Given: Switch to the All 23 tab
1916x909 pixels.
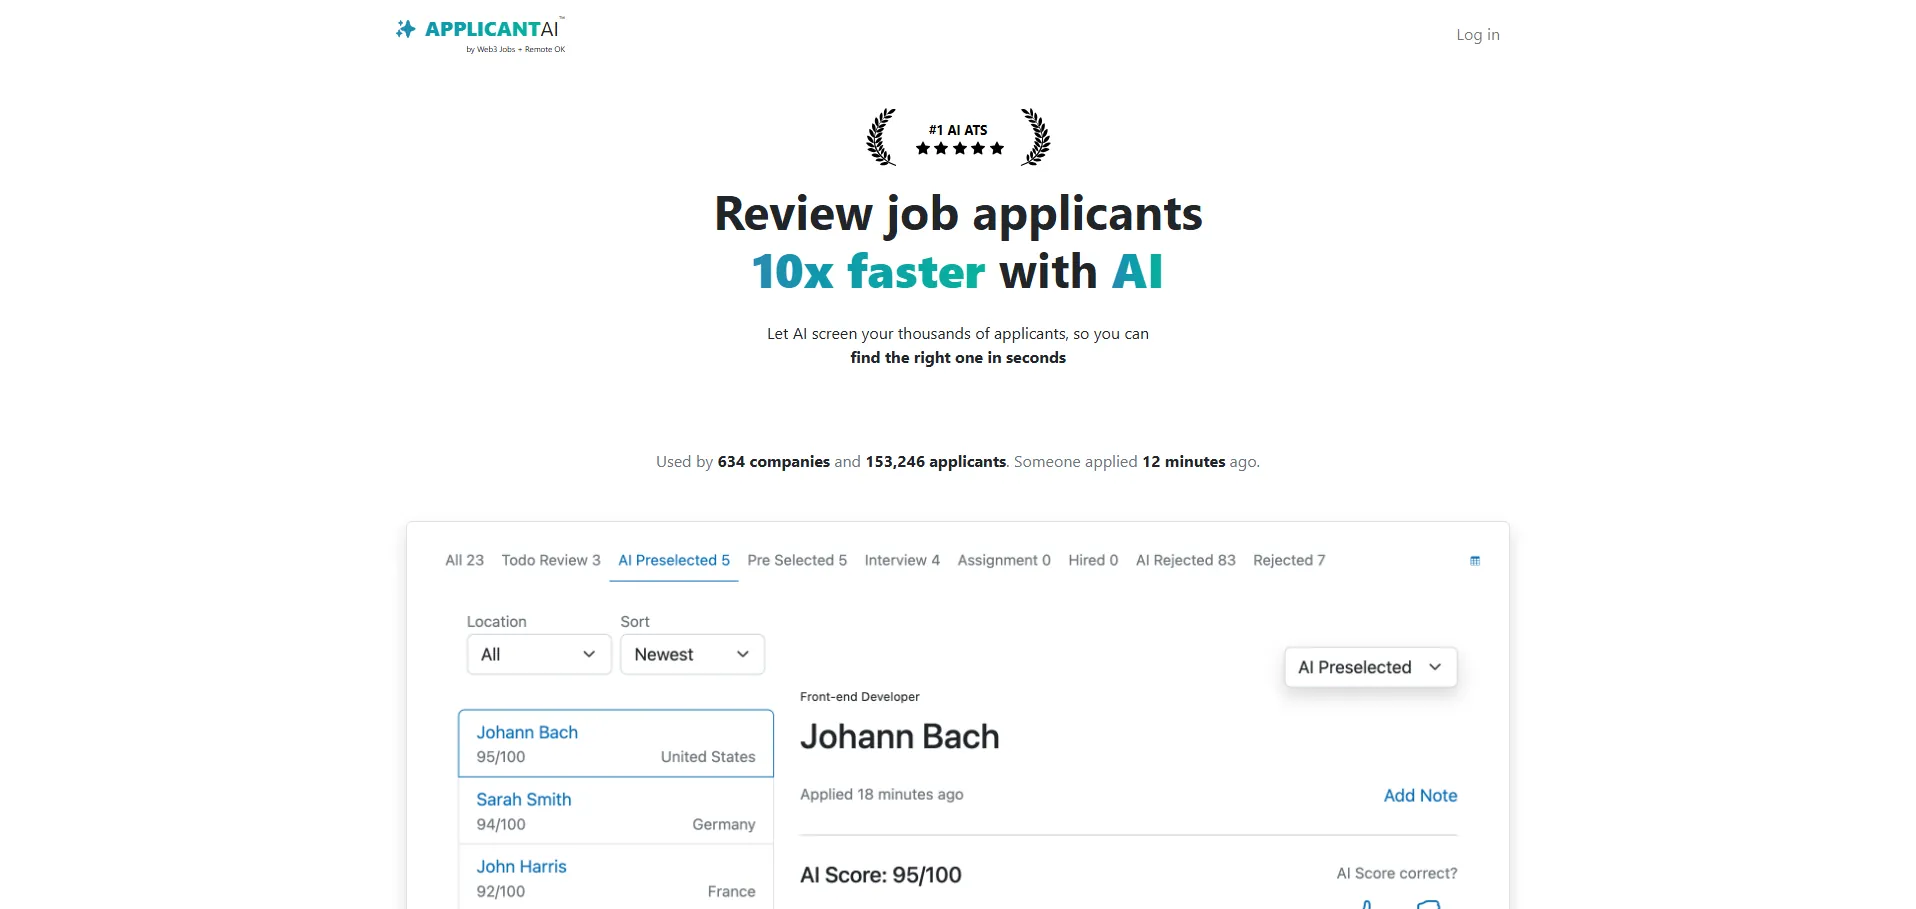Looking at the screenshot, I should [464, 560].
